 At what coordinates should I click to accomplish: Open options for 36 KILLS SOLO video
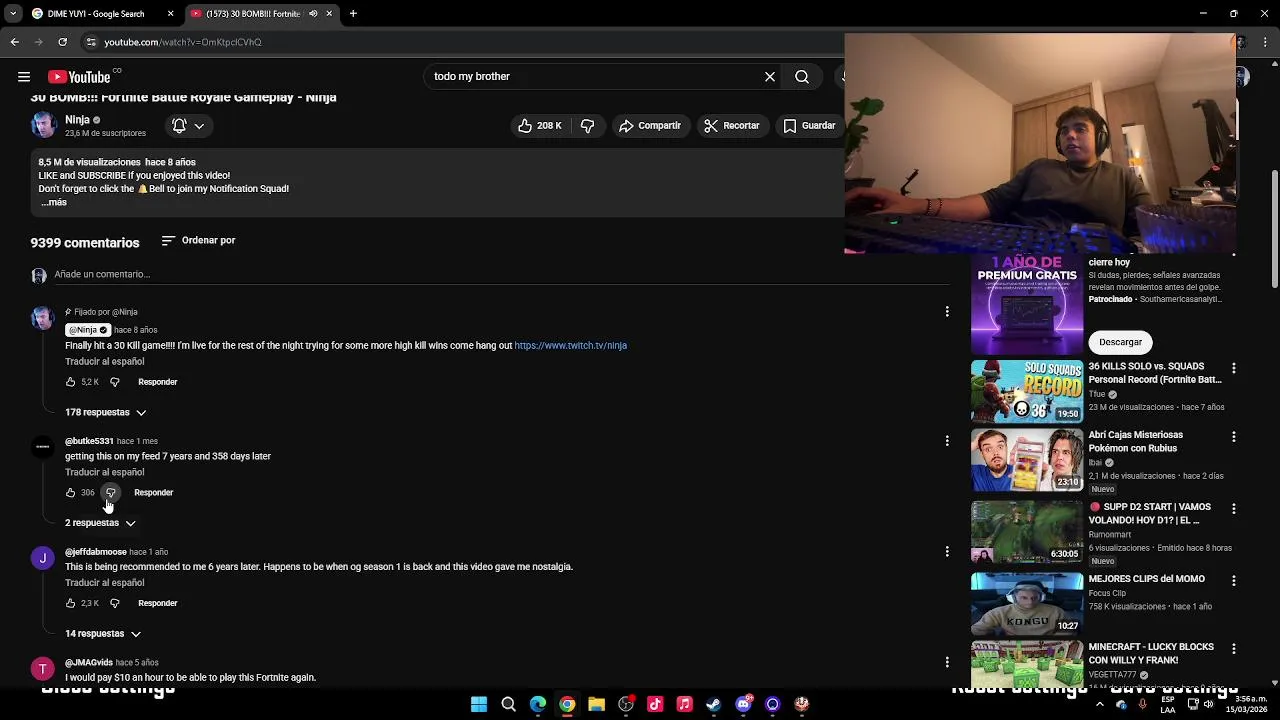pos(1233,368)
